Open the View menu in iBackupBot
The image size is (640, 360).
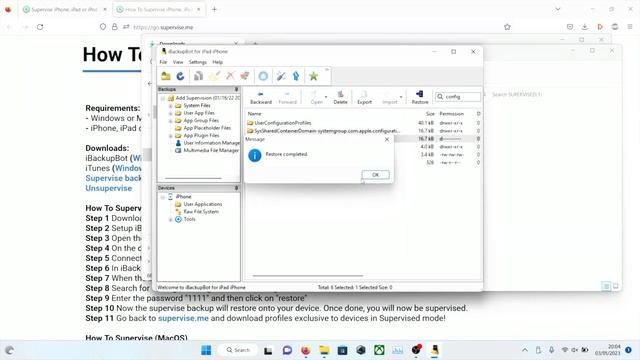[178, 62]
